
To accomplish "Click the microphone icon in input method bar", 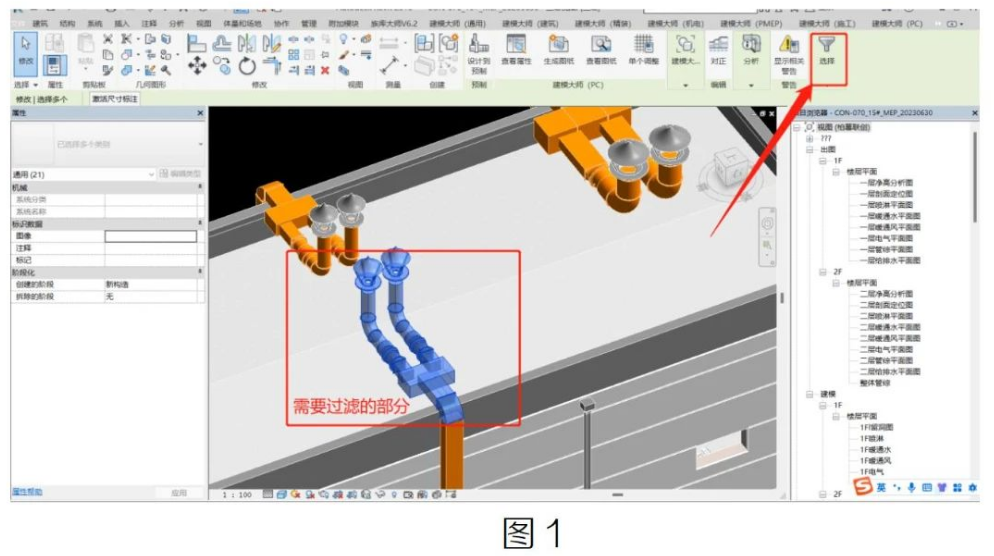I will pos(912,488).
